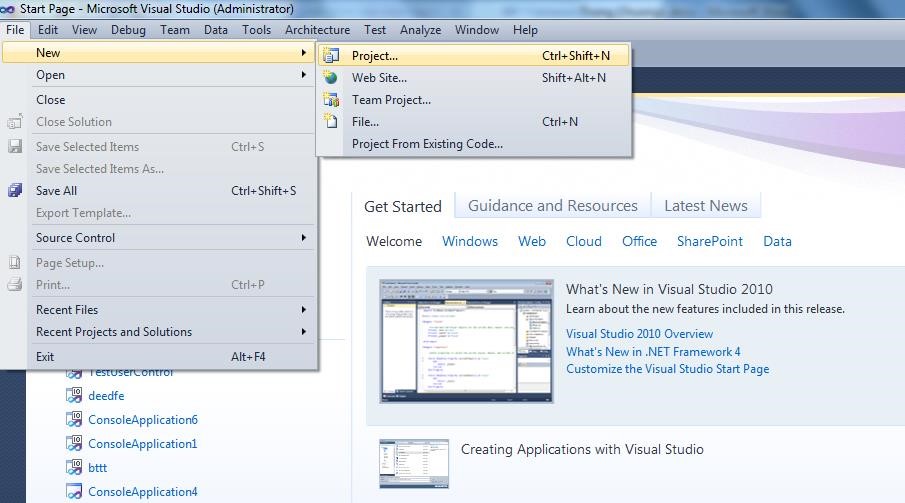Viewport: 905px width, 503px height.
Task: Click the New File icon
Action: pyautogui.click(x=331, y=122)
